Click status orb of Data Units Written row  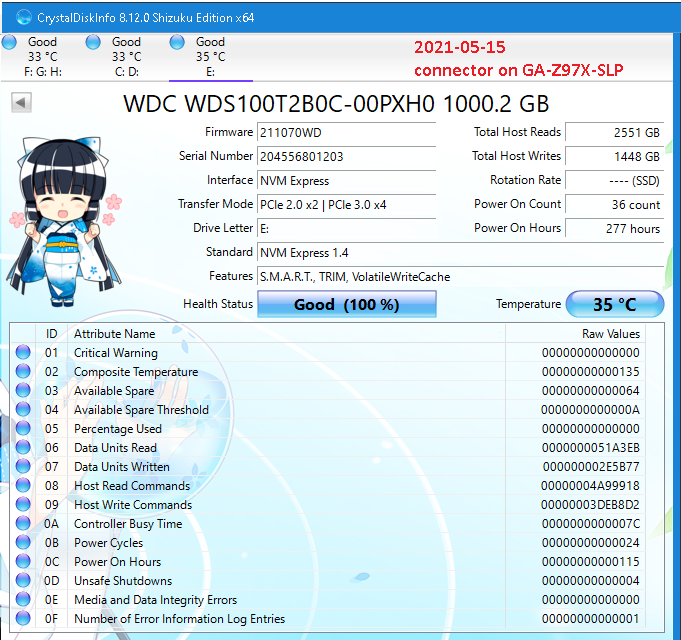point(23,466)
